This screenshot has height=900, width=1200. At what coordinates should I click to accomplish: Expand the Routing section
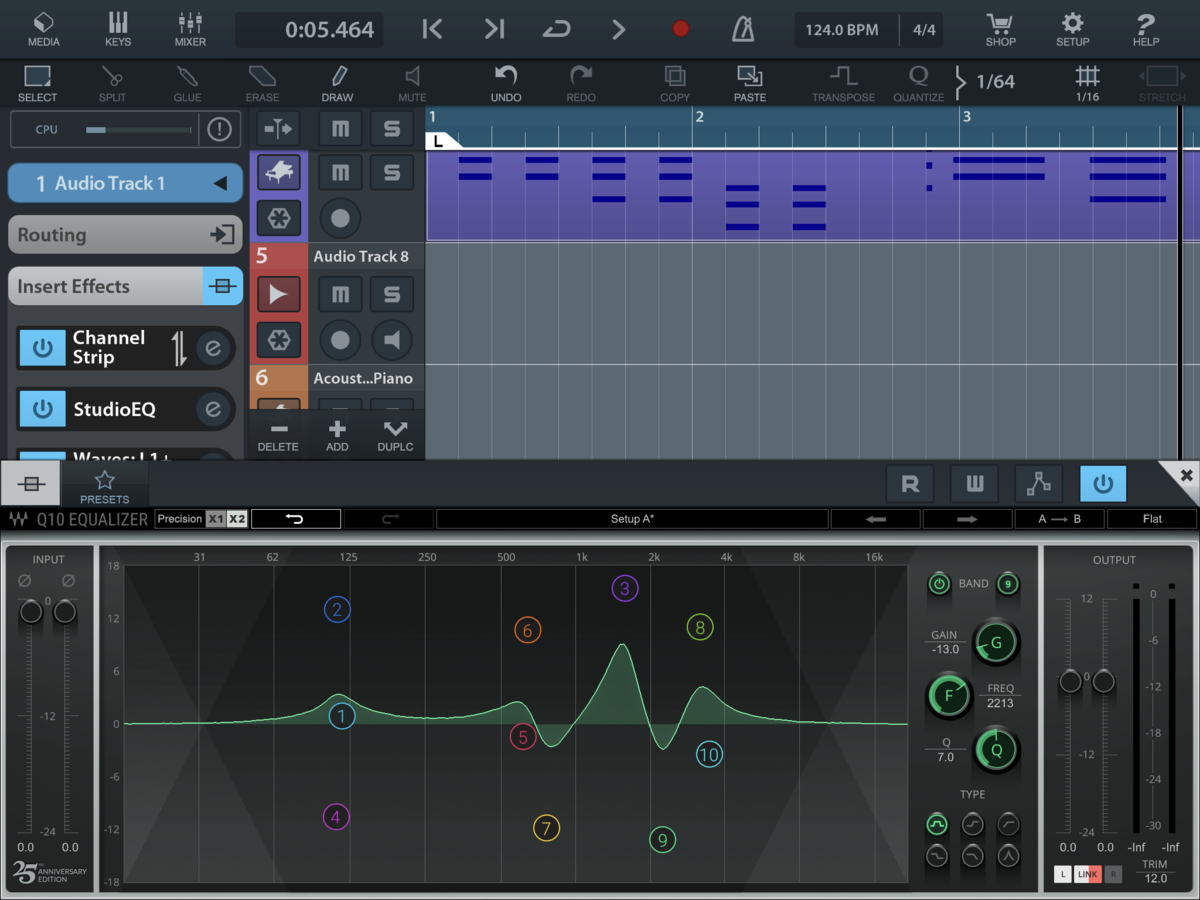(x=125, y=235)
